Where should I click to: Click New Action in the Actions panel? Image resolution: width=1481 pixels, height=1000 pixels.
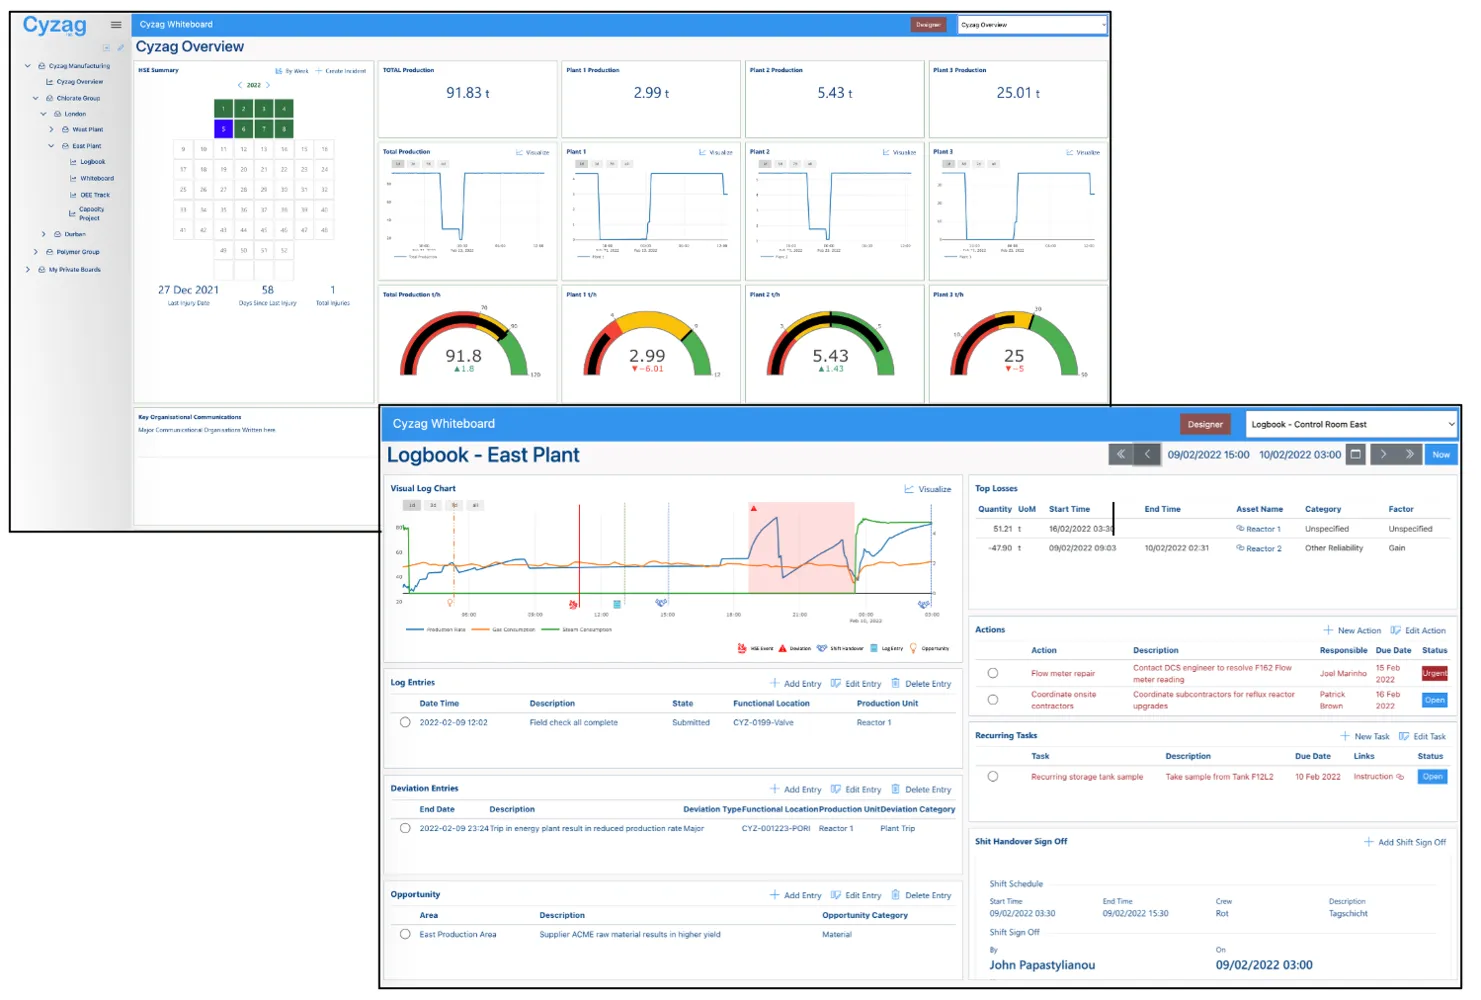coord(1352,631)
